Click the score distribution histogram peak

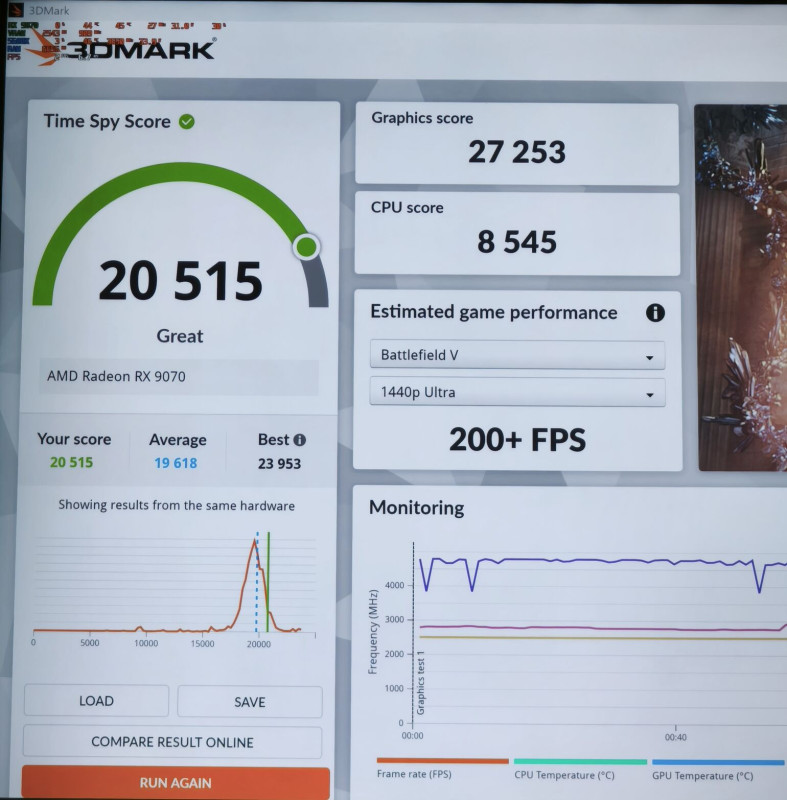coord(254,542)
